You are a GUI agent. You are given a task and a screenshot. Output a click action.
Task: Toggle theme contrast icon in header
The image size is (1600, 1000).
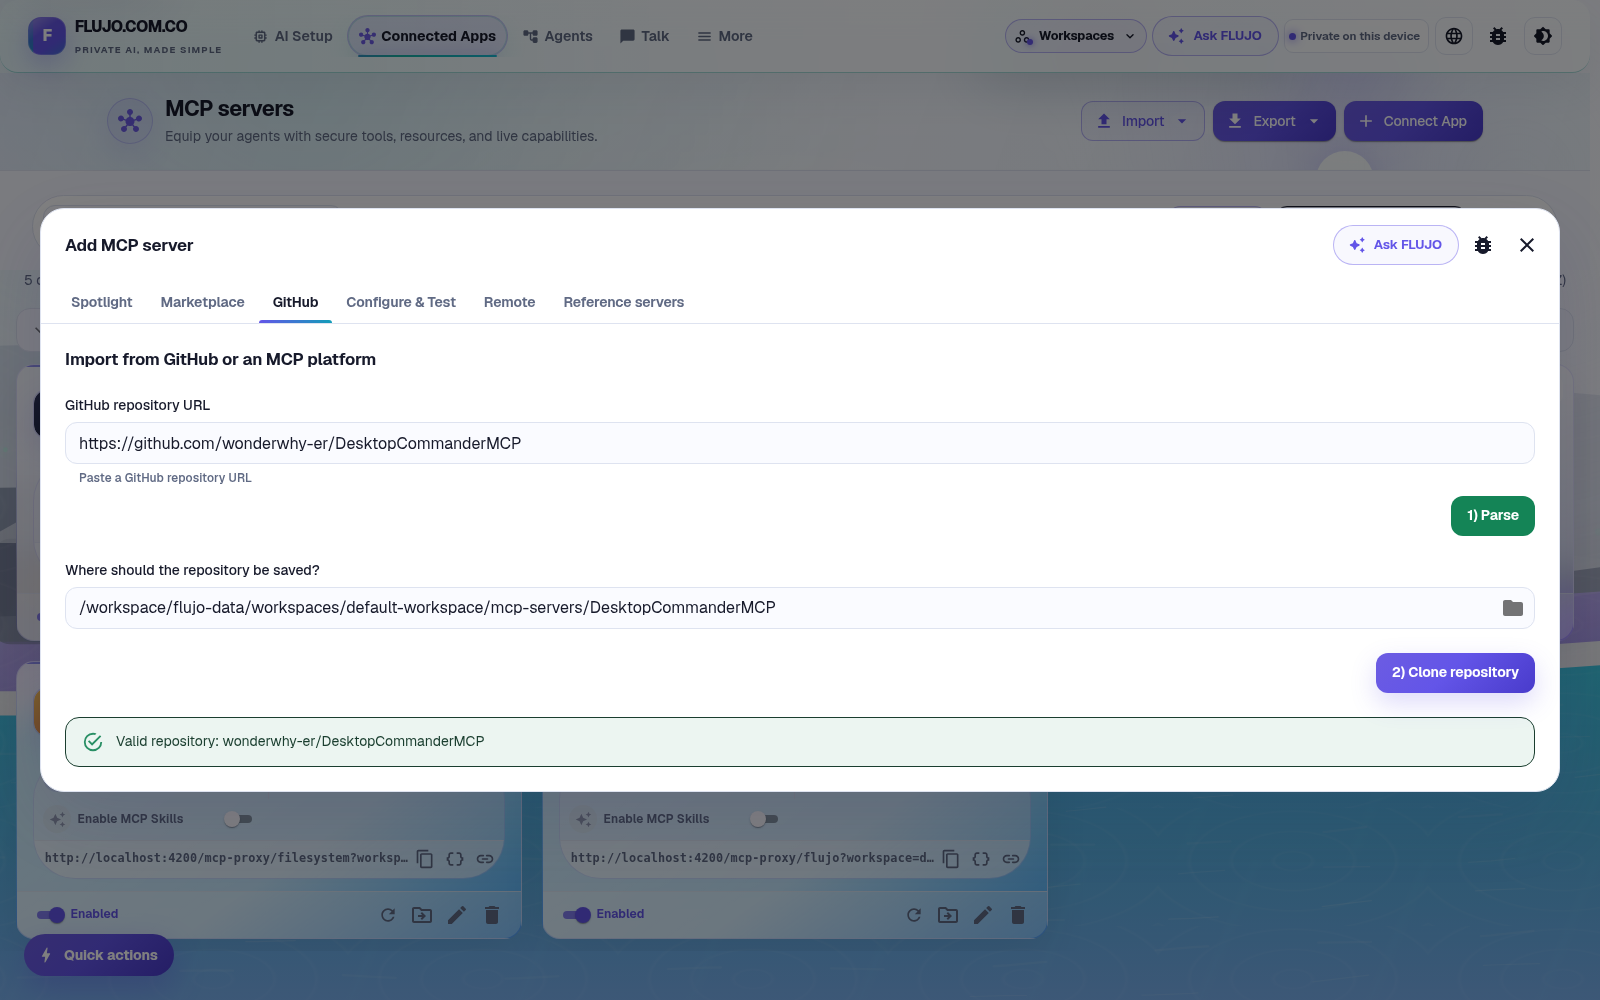point(1543,36)
